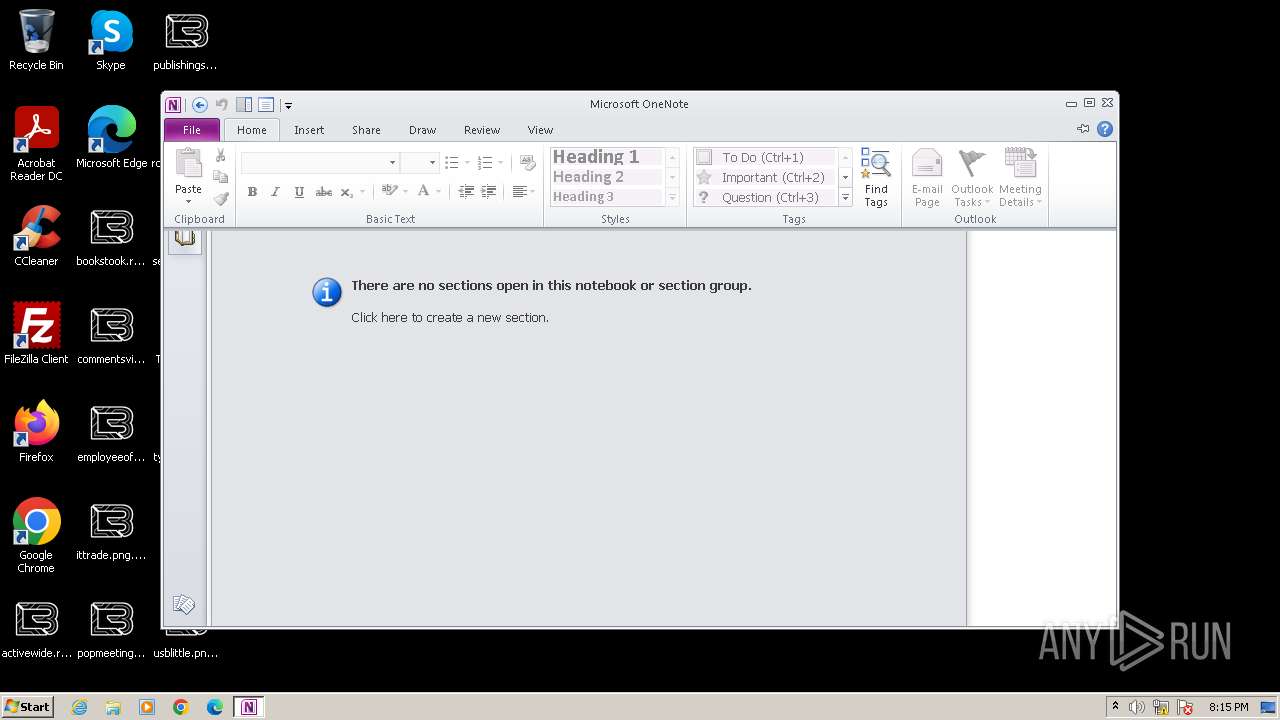Toggle Underline formatting
1280x720 pixels.
[x=299, y=192]
